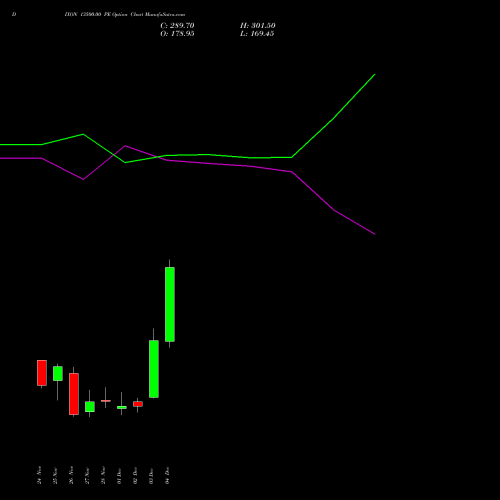The image size is (500, 500).
Task: Click the close value C: 289.70
Action: point(177,26)
